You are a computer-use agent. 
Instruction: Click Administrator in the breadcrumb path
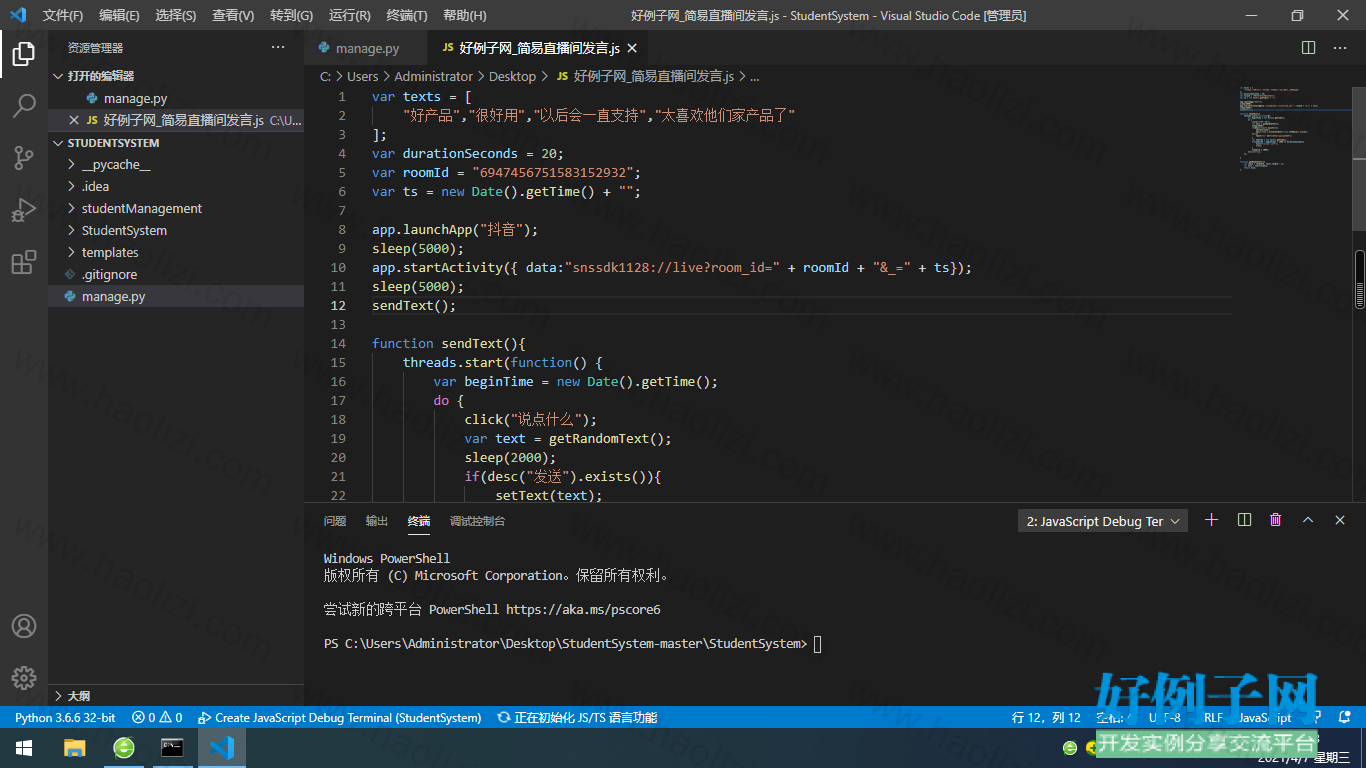[x=433, y=76]
